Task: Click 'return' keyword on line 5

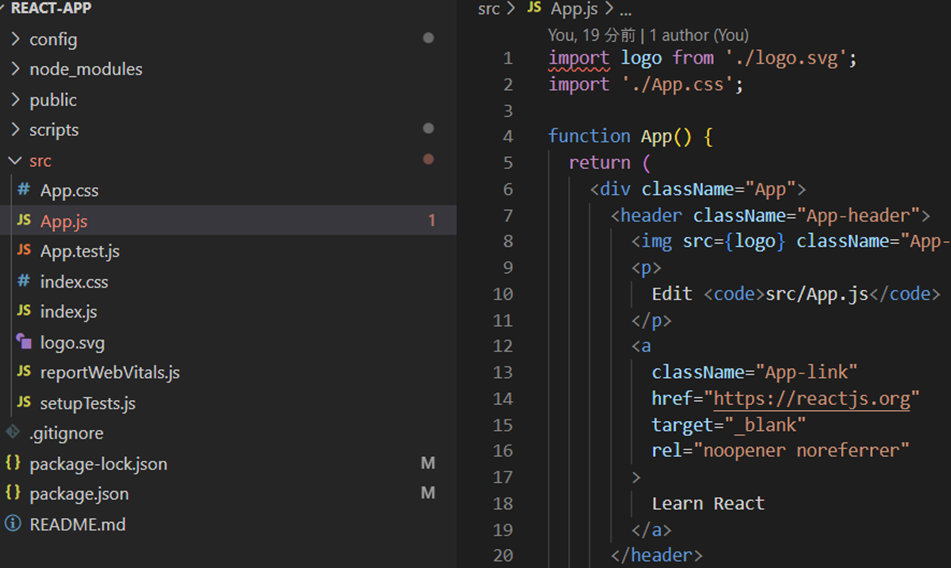Action: pyautogui.click(x=599, y=162)
